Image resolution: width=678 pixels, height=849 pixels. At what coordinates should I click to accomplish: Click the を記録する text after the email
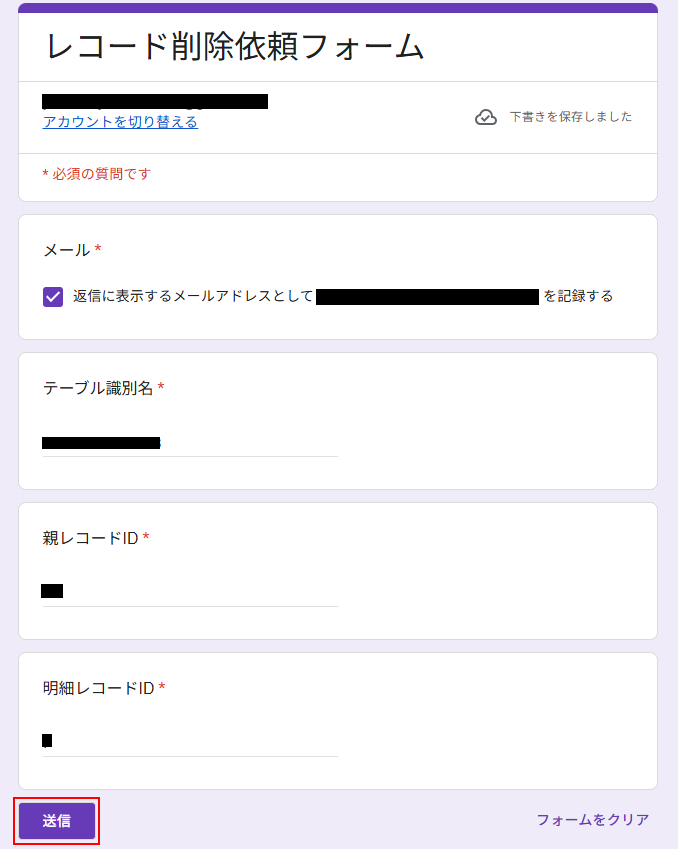tap(578, 297)
